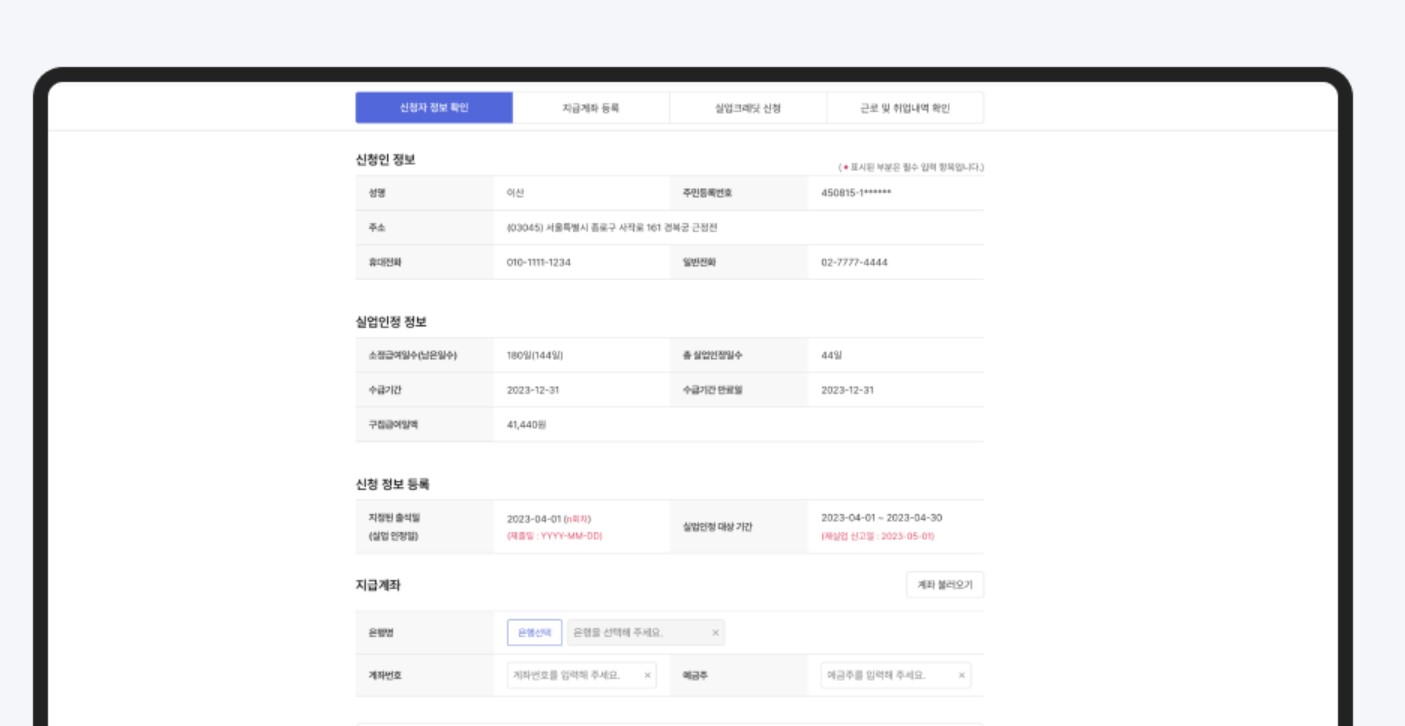This screenshot has width=1405, height=726.
Task: Click the period 2023-04-01 ~ 2023-04-30
Action: click(881, 518)
